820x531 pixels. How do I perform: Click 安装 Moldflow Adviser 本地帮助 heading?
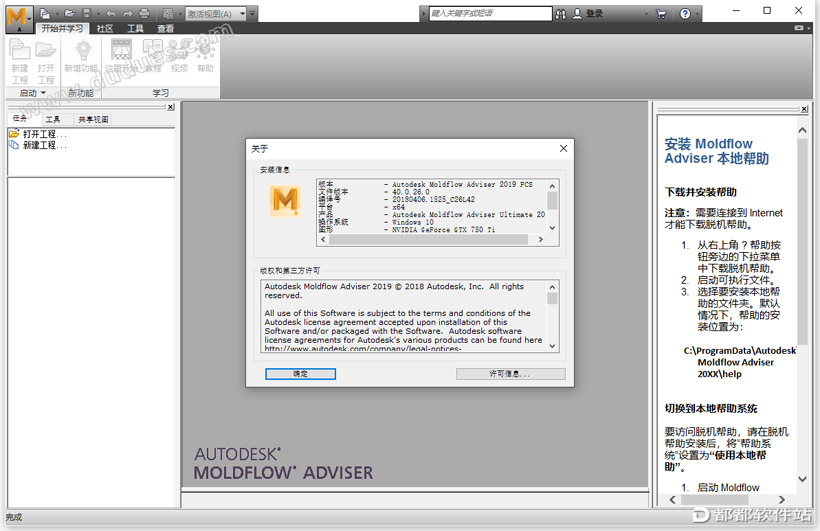pos(716,151)
